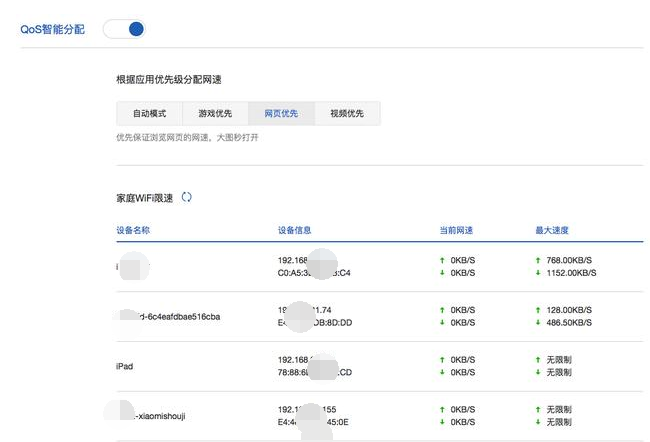This screenshot has width=650, height=442.
Task: Click the 最大速度 column header
Action: pos(552,231)
